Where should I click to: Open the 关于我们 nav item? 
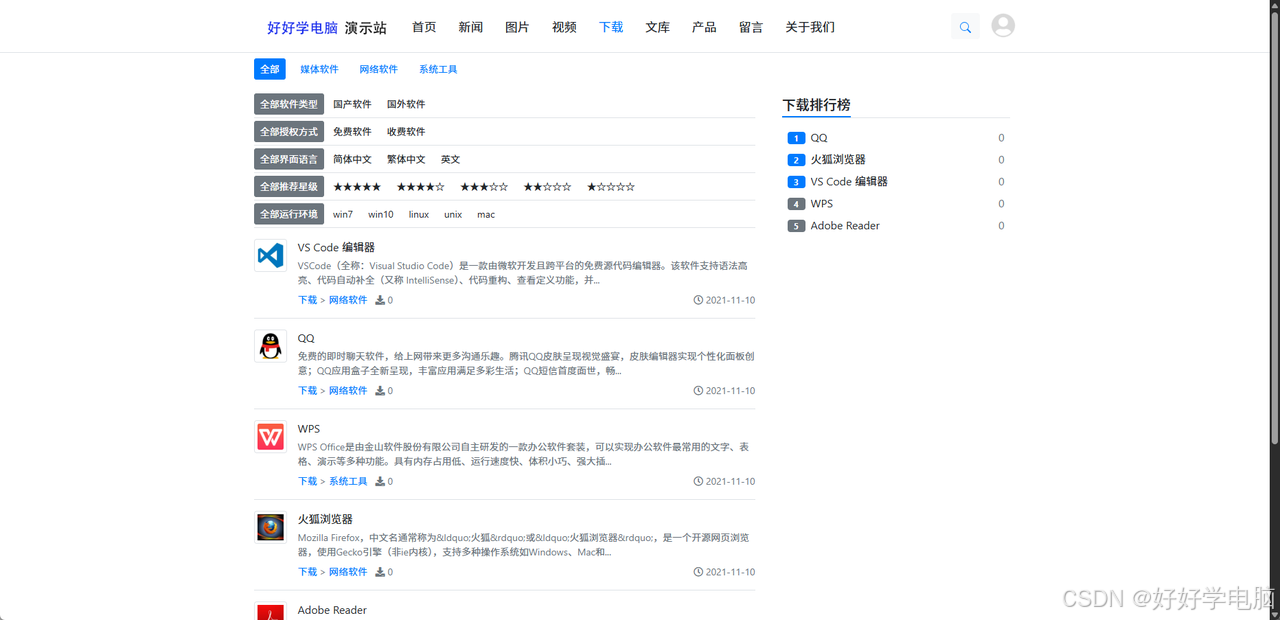click(810, 27)
